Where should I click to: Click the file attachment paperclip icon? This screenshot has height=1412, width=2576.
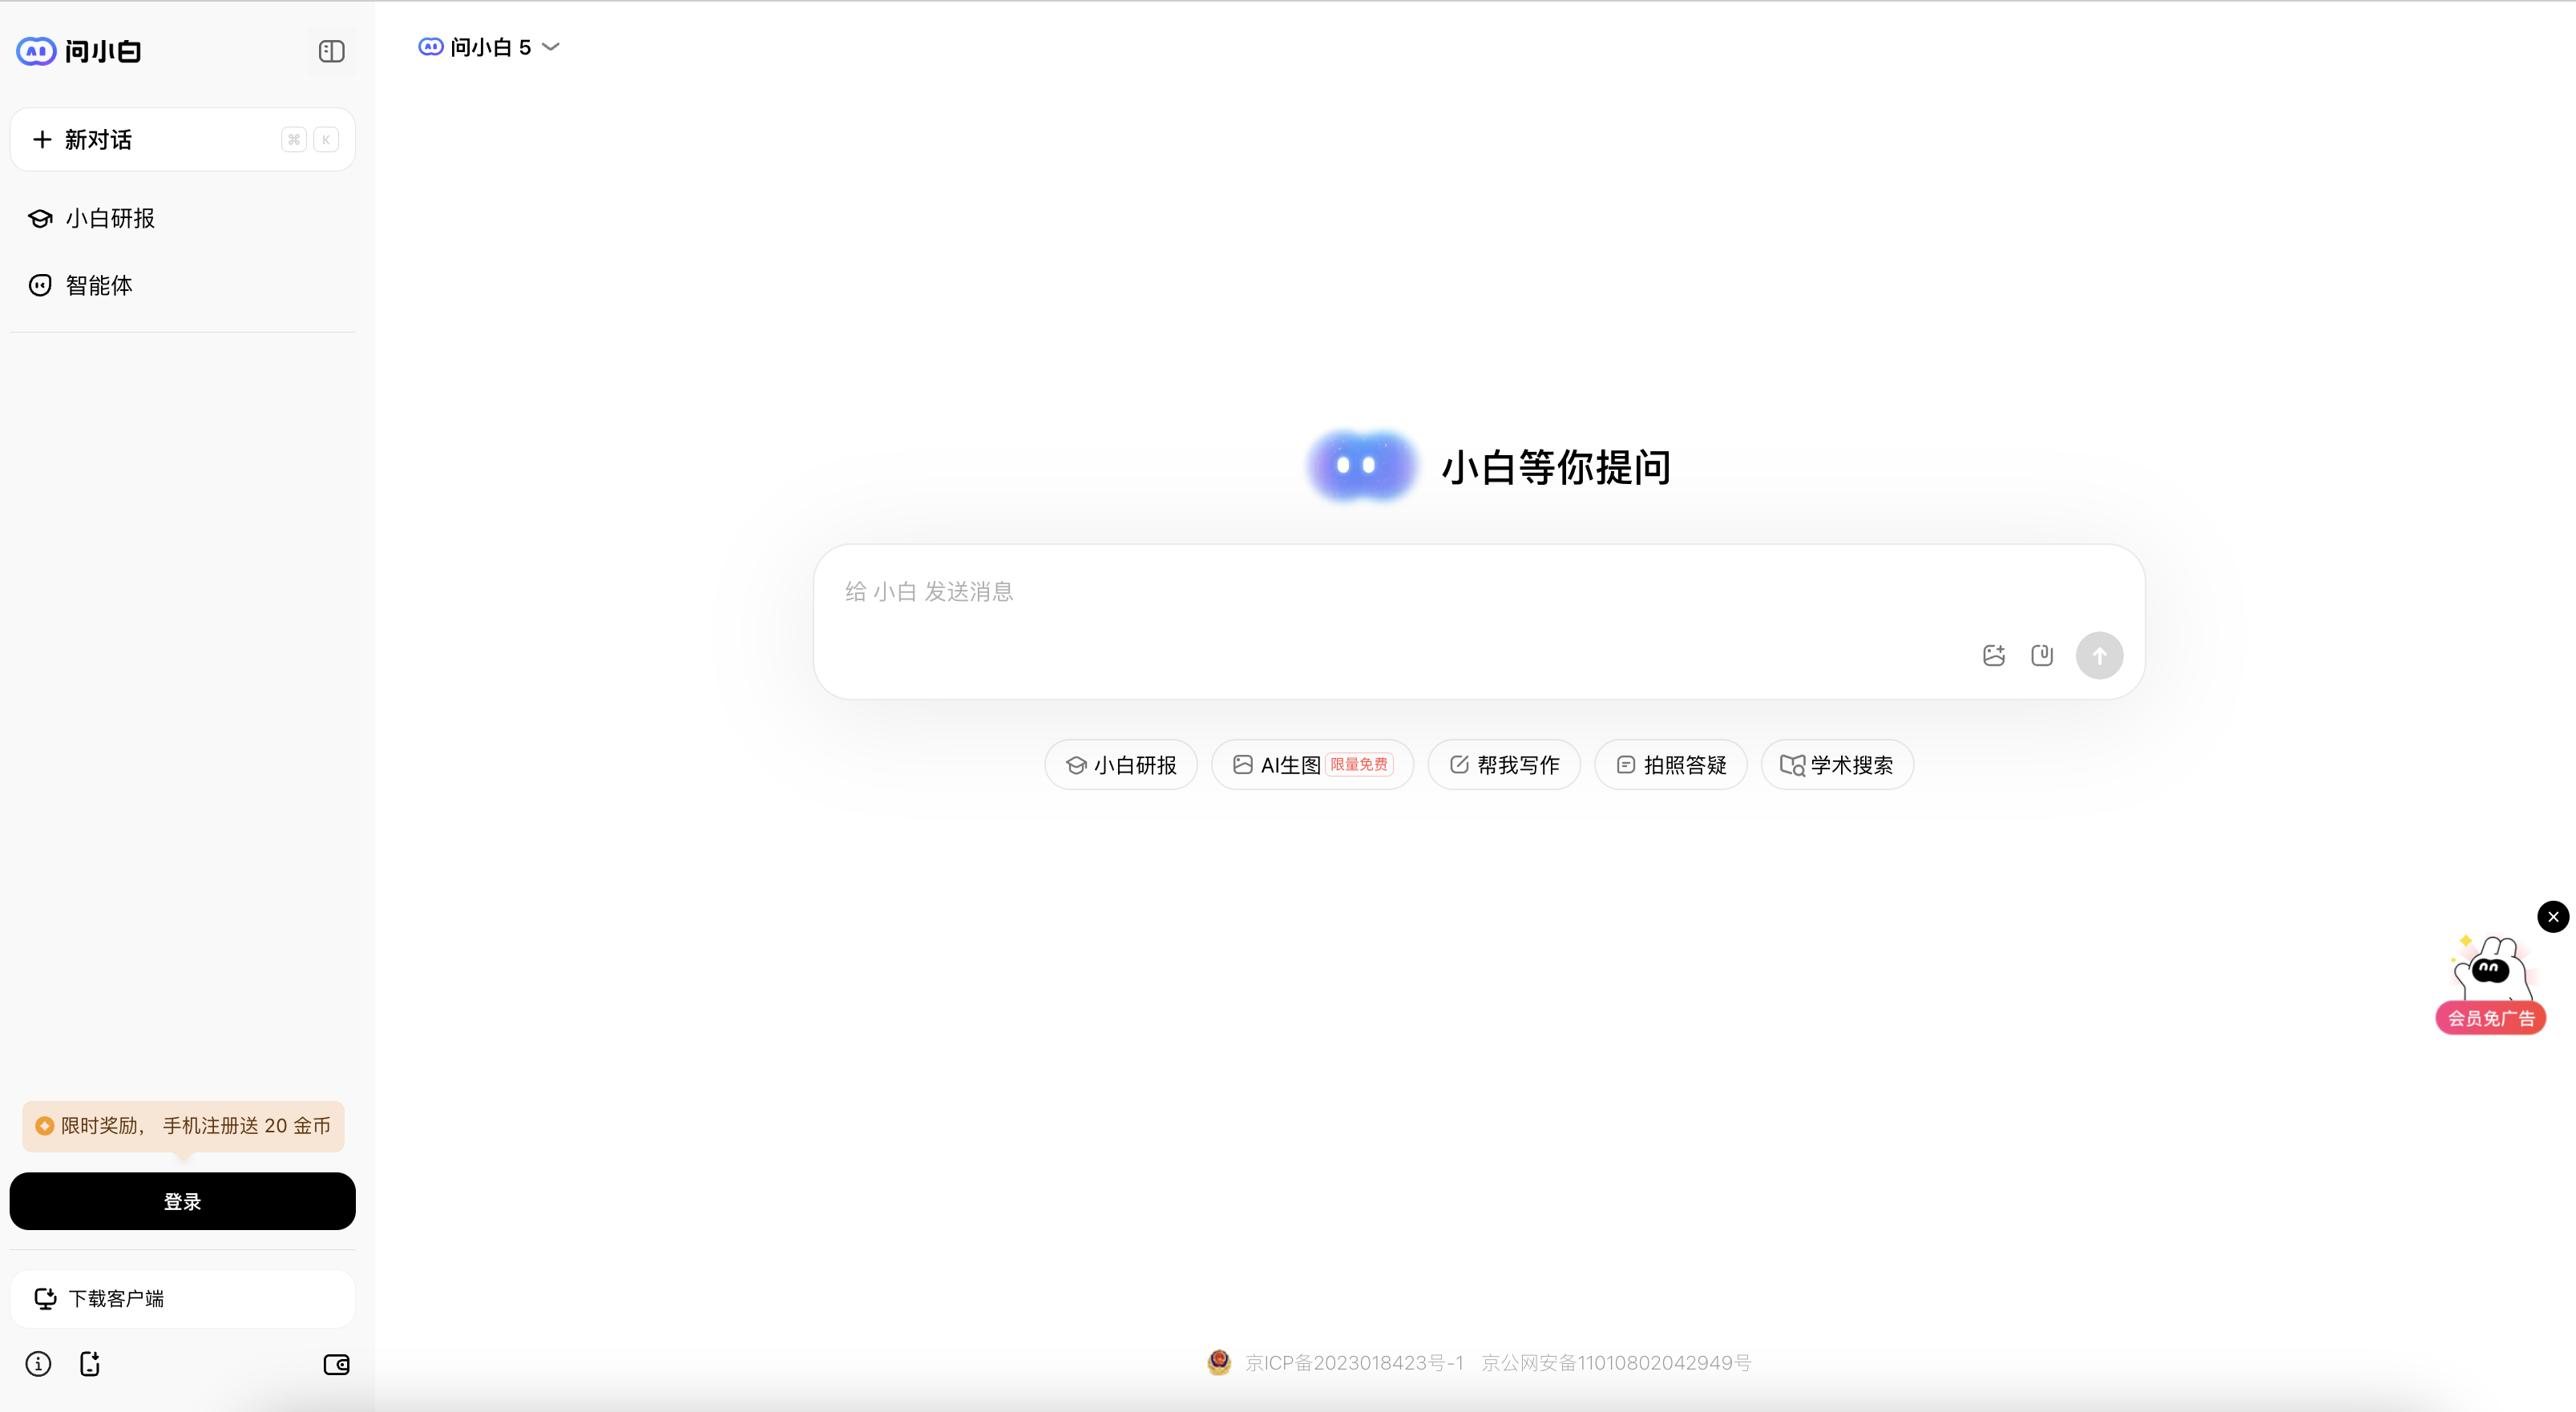[x=2042, y=655]
